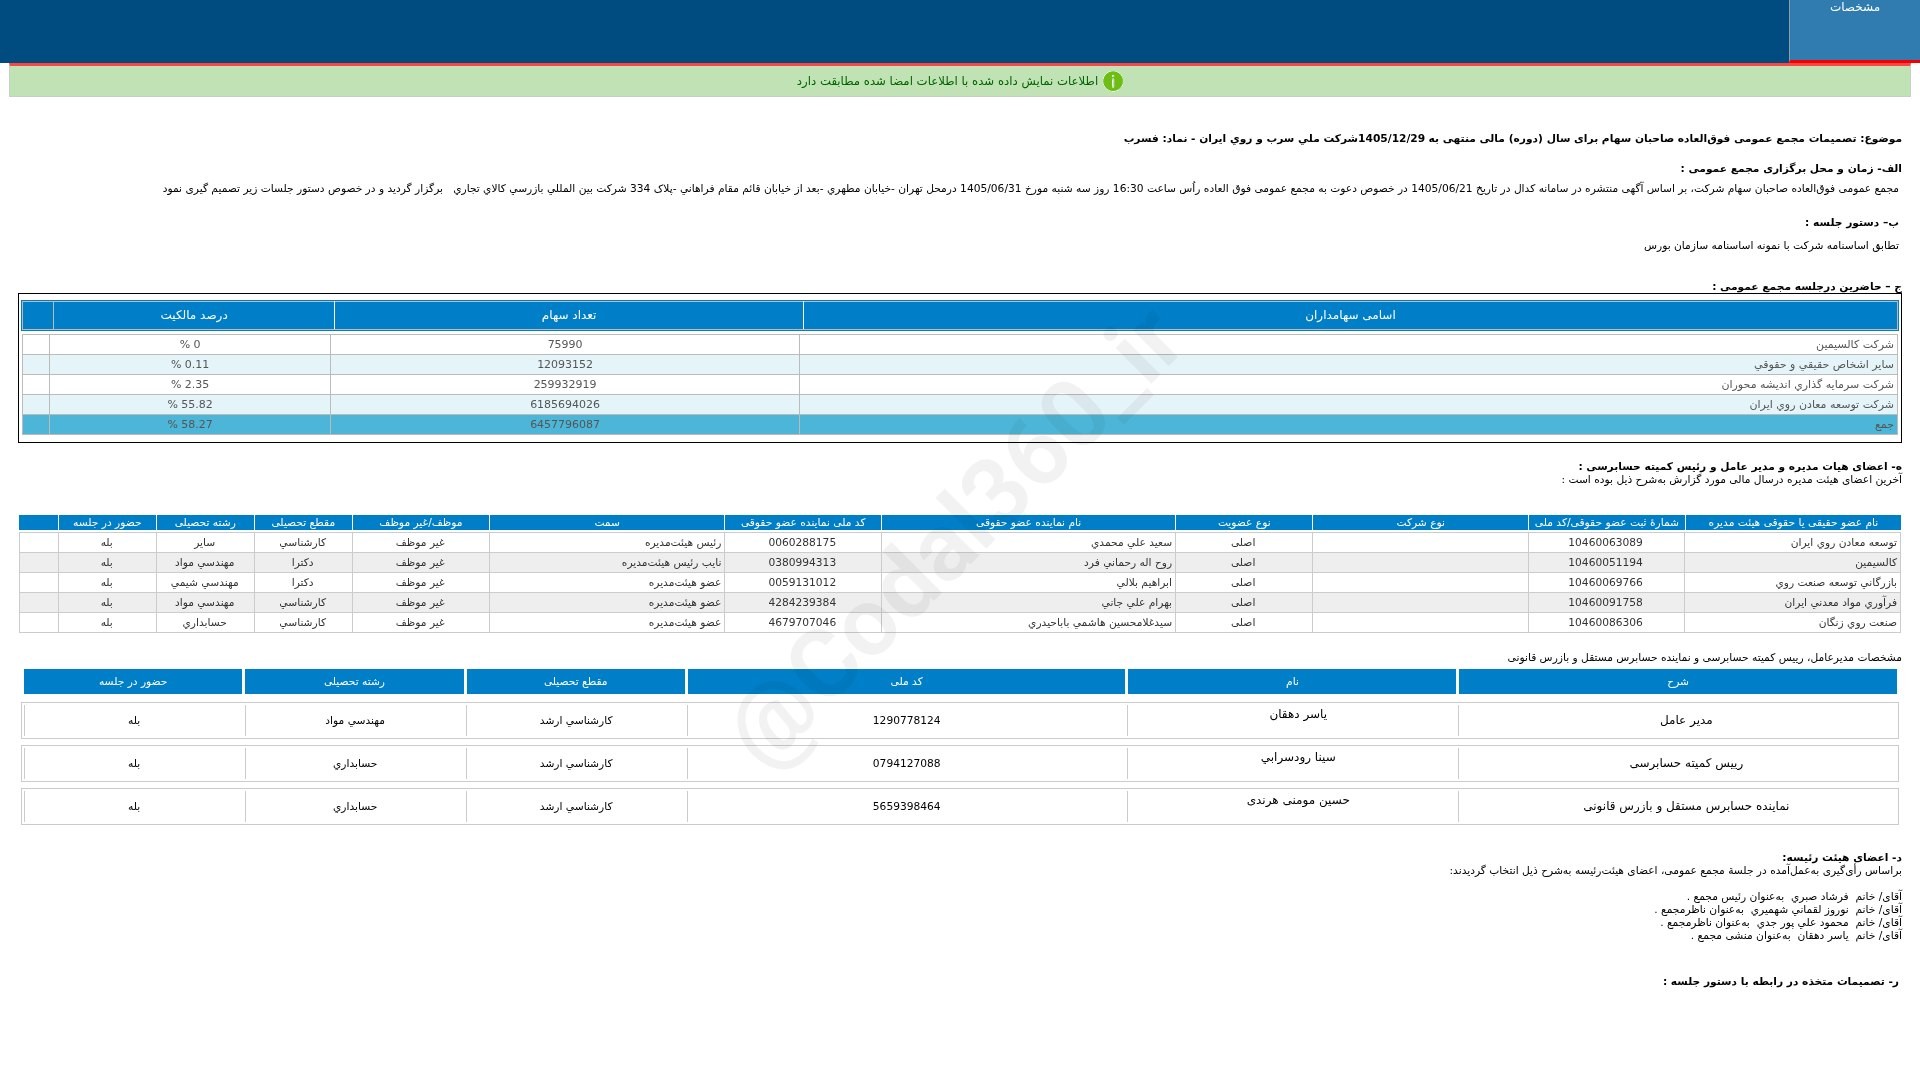Screen dimensions: 1920x1080
Task: Click the کد ملی header in lower table
Action: [x=906, y=682]
